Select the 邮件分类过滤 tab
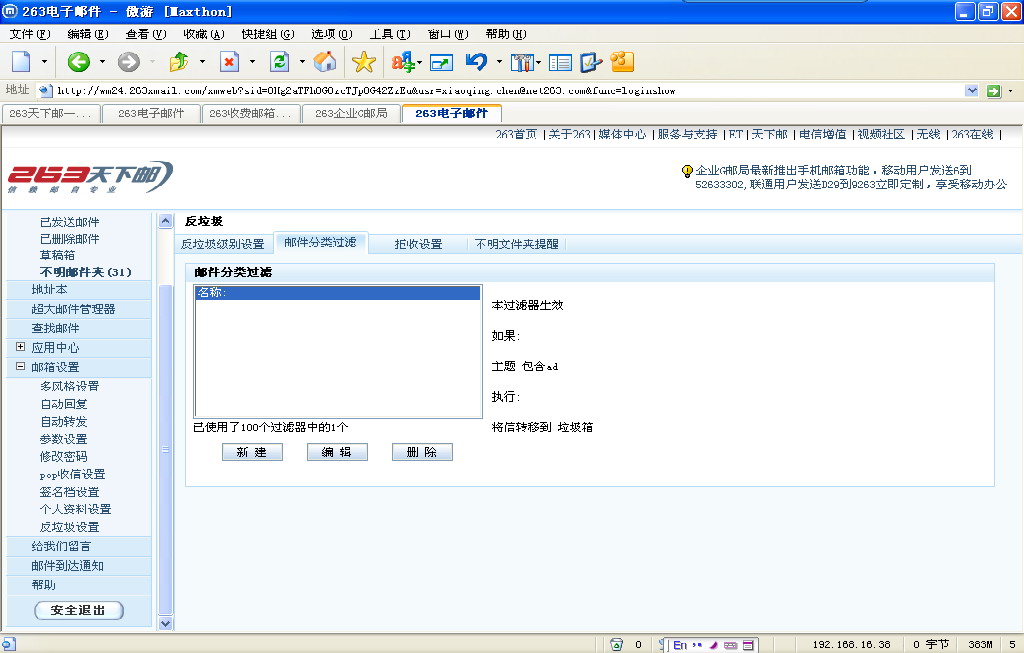1024x653 pixels. (x=321, y=242)
